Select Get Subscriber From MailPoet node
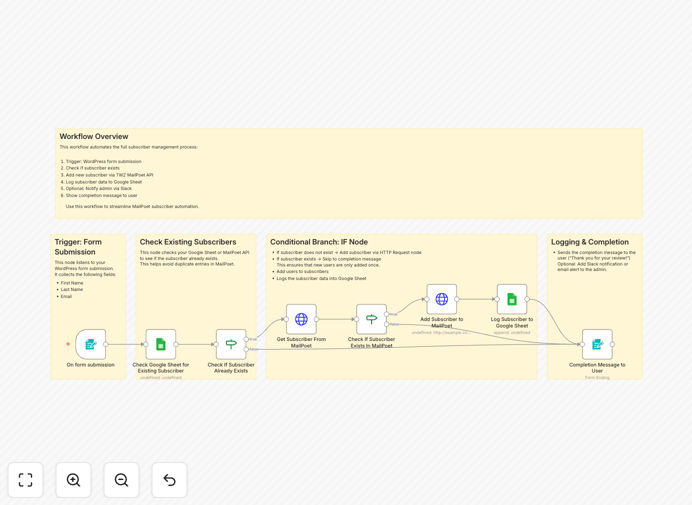 [x=301, y=319]
